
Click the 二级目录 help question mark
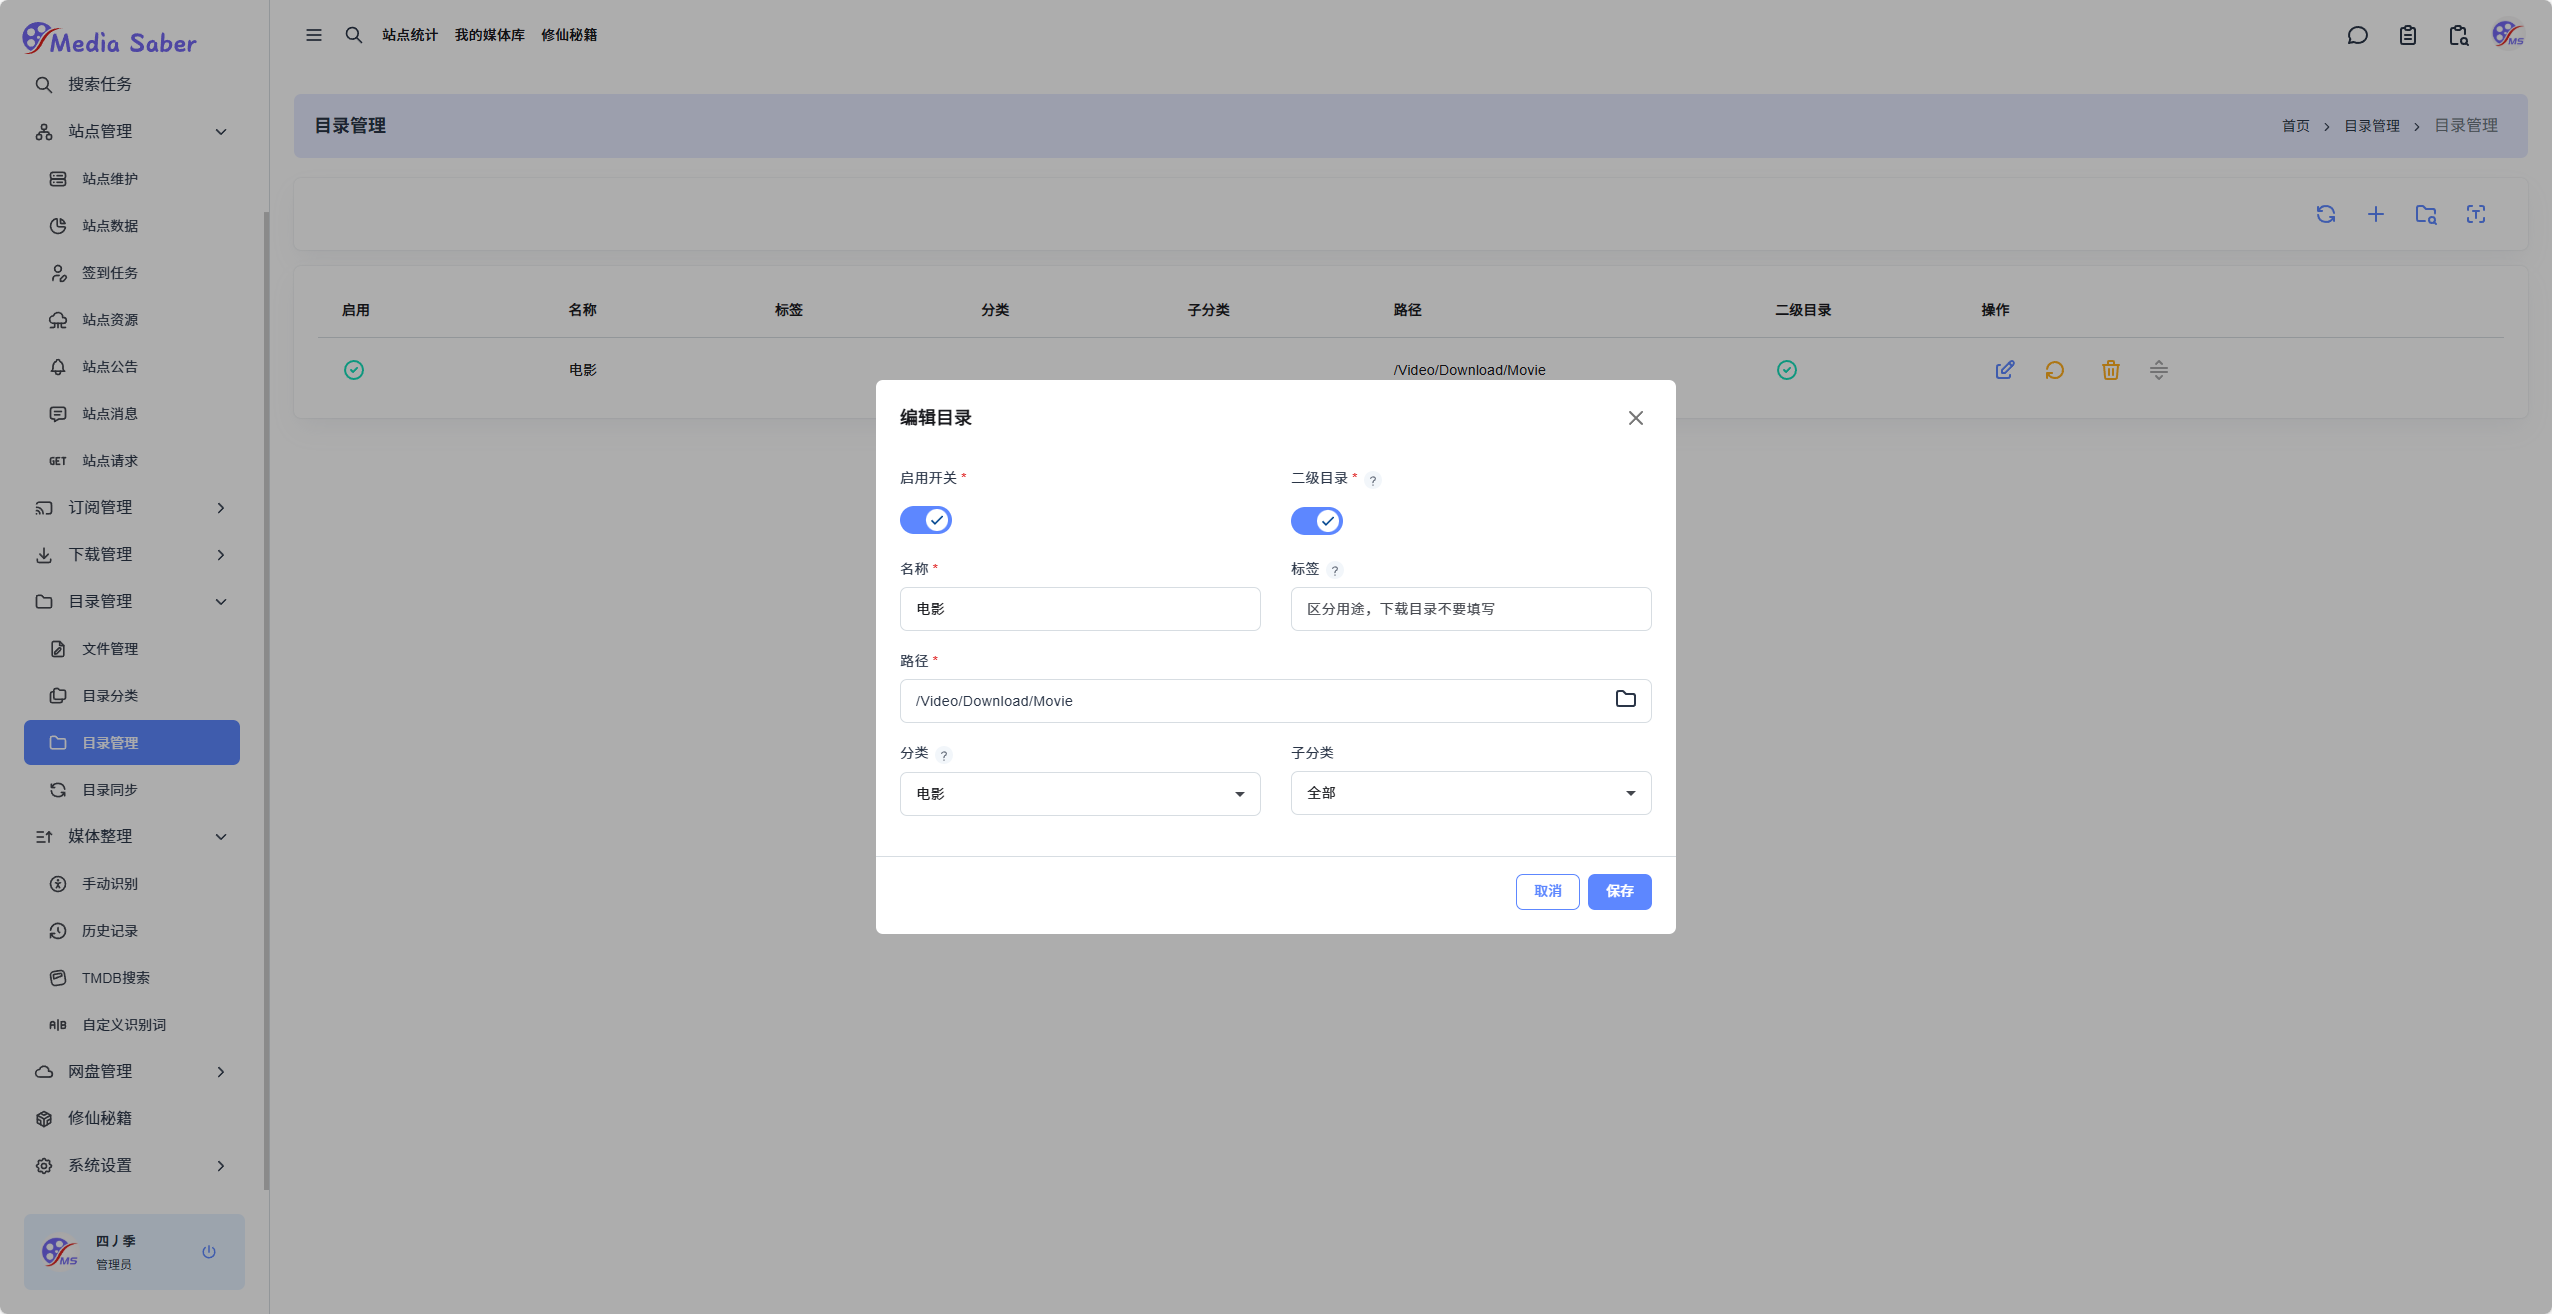[x=1373, y=480]
